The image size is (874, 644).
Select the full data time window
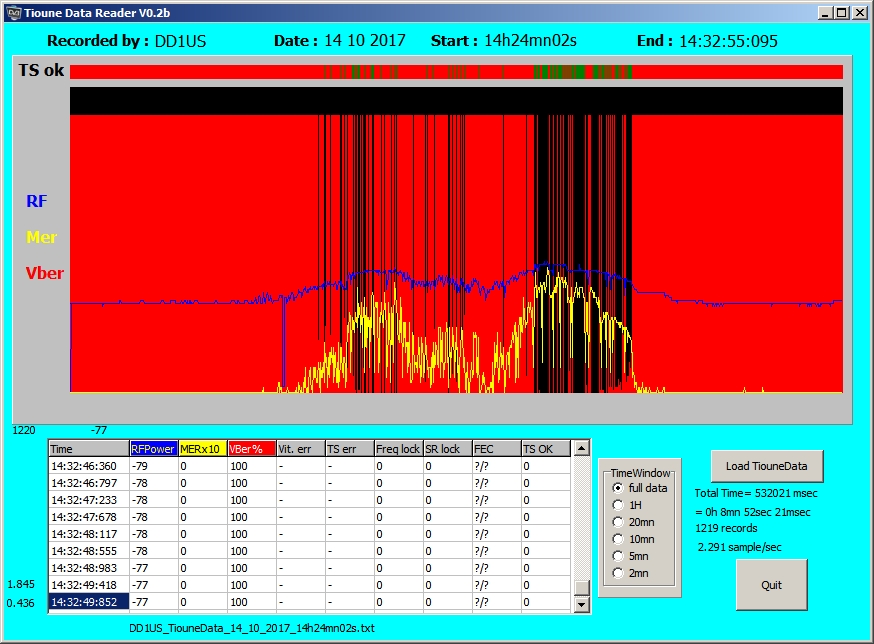click(x=618, y=487)
